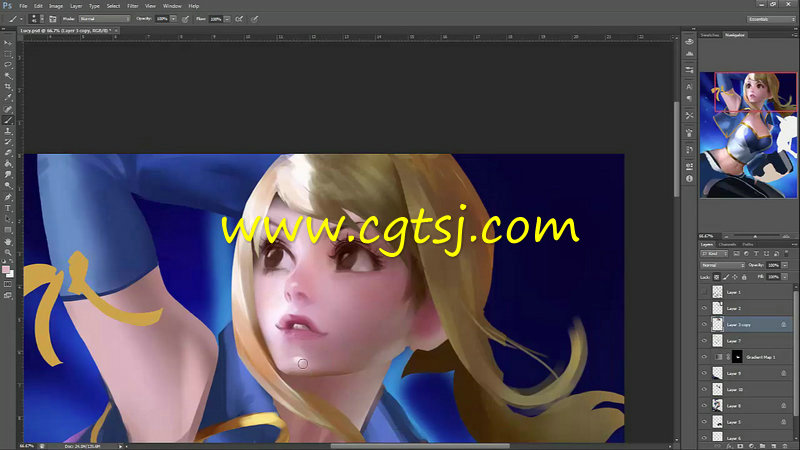Open the Layer menu
Image resolution: width=800 pixels, height=450 pixels.
point(76,6)
